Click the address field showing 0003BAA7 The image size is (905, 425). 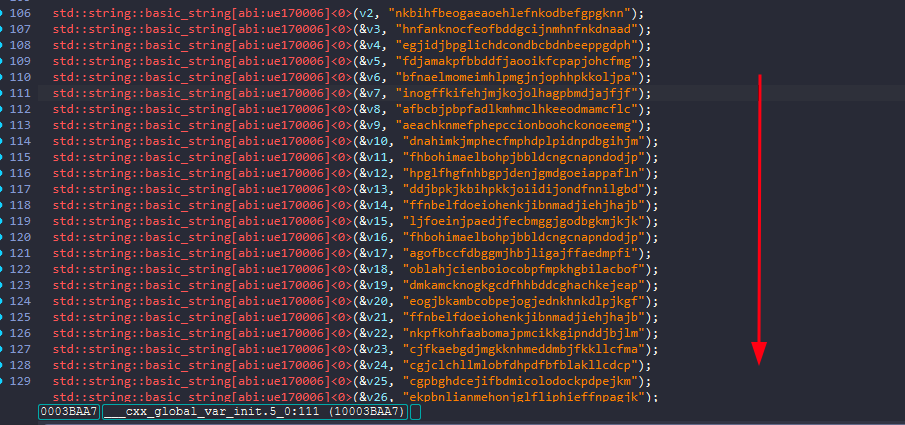click(x=68, y=412)
